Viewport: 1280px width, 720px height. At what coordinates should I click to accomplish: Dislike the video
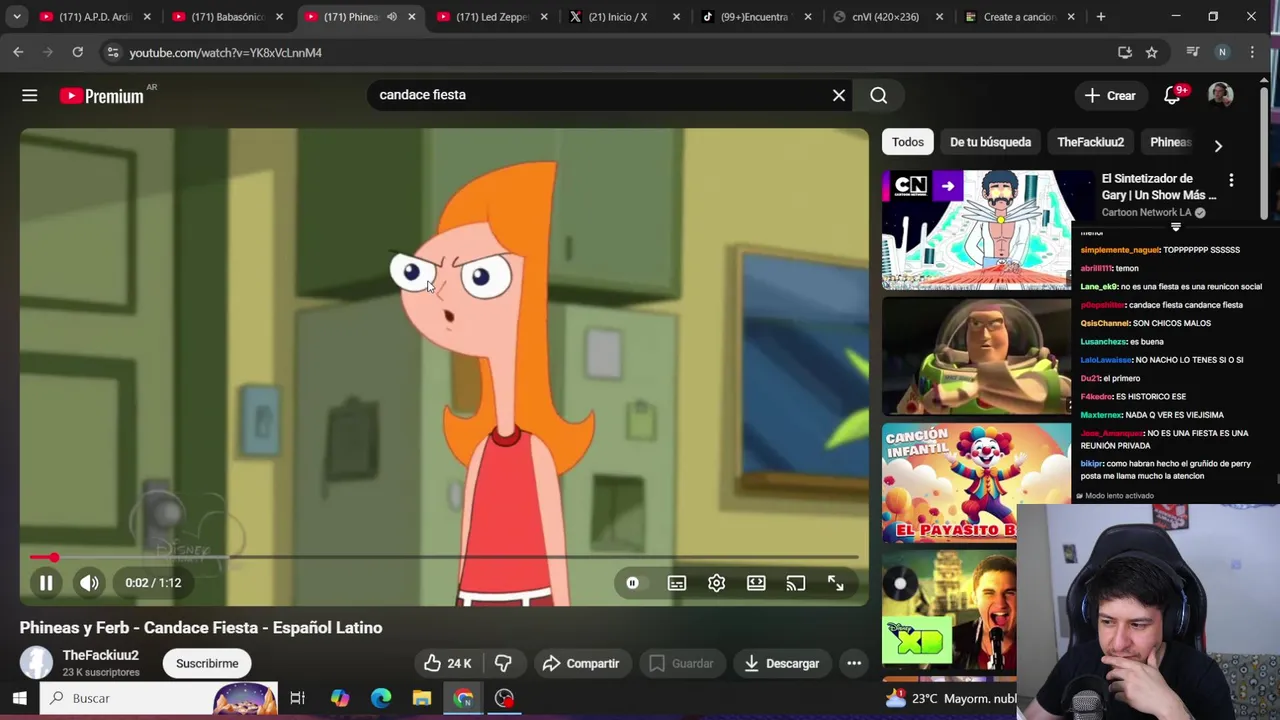(x=503, y=663)
